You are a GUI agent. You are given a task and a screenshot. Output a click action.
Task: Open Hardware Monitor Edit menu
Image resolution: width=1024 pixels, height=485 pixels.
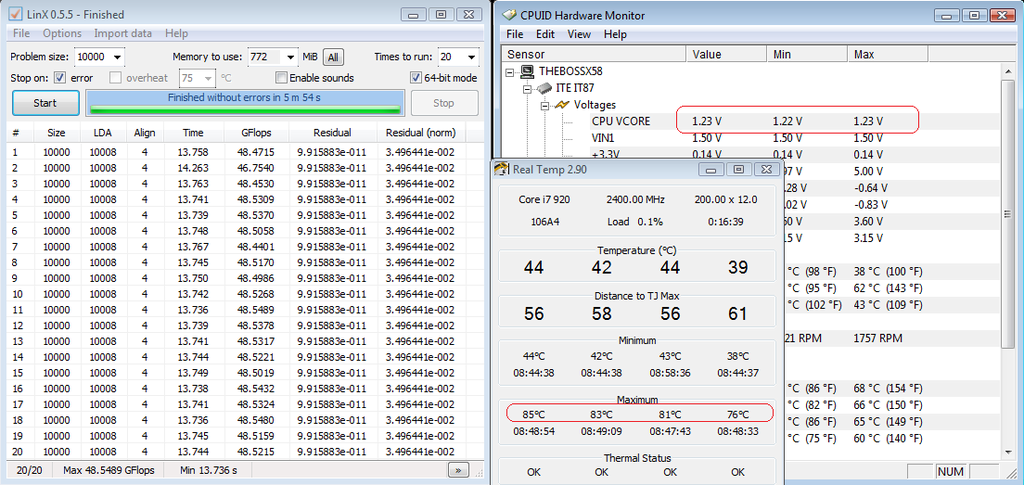point(545,34)
